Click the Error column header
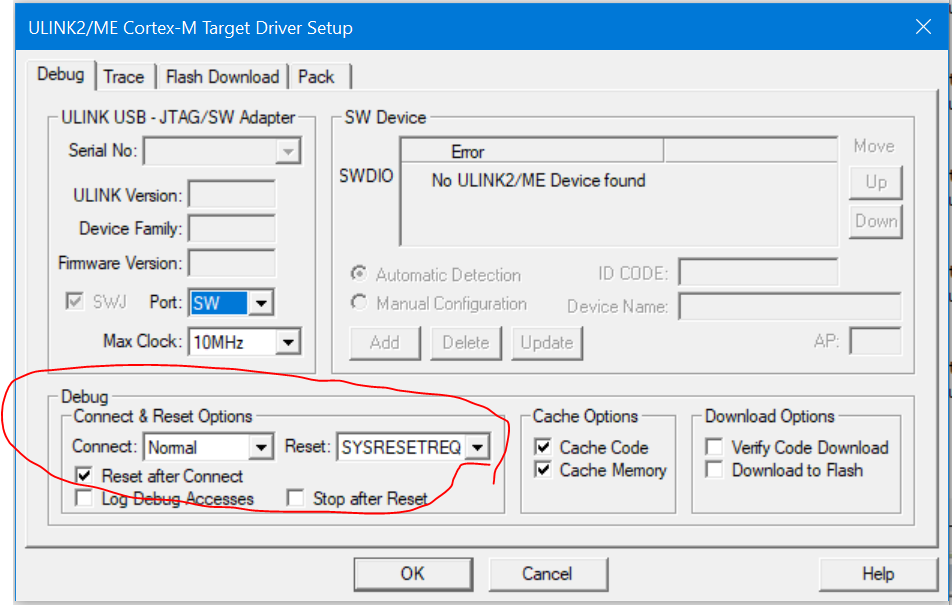Screen dimensions: 952x605 pos(532,151)
